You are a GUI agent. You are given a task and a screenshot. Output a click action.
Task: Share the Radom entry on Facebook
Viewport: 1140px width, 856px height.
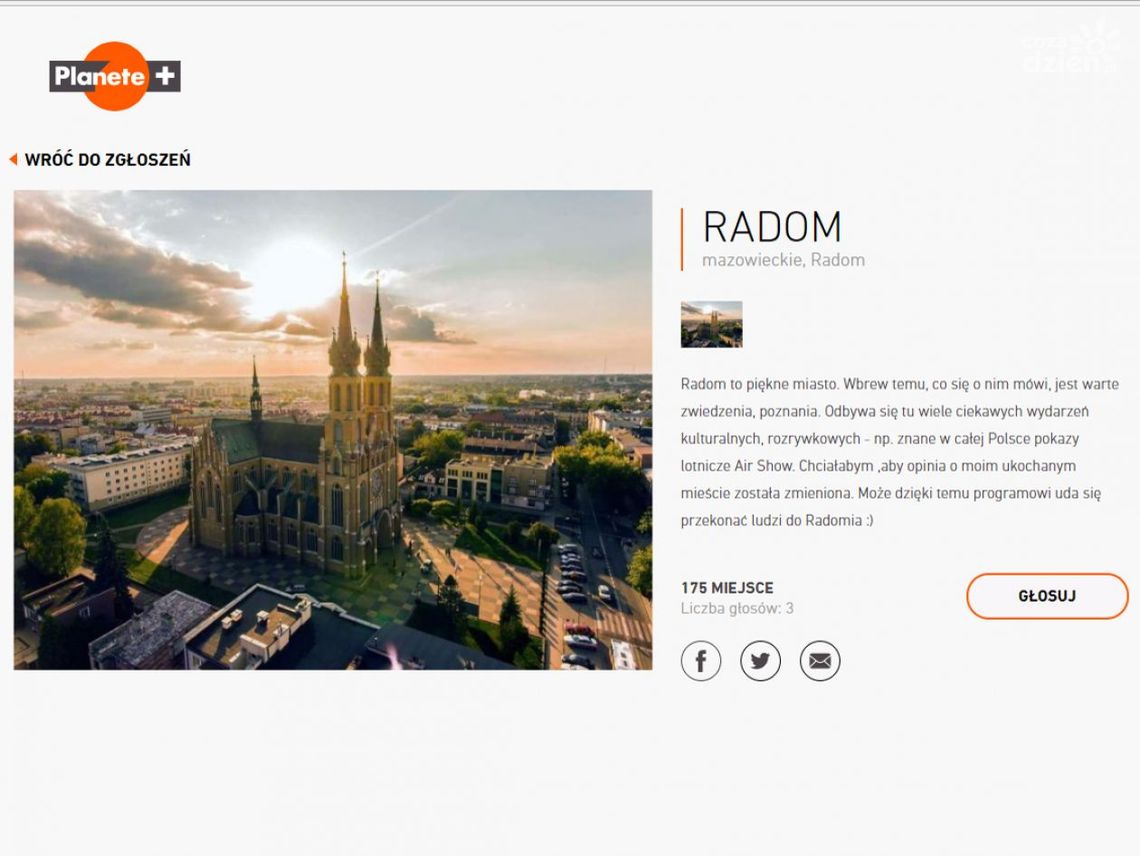click(701, 661)
